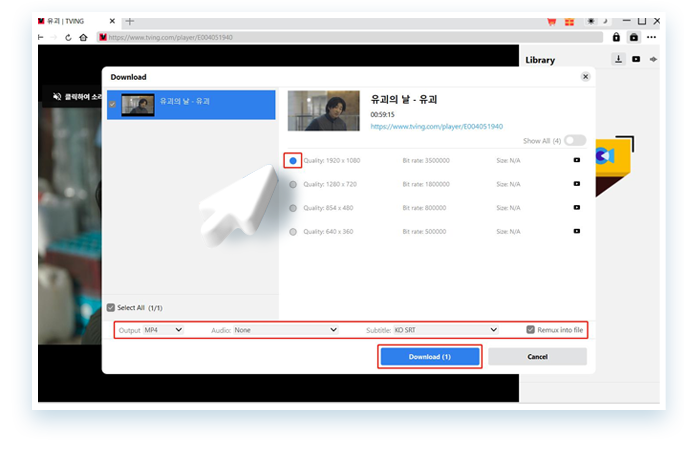Toggle the Select All checkbox
This screenshot has height=449, width=684.
111,308
